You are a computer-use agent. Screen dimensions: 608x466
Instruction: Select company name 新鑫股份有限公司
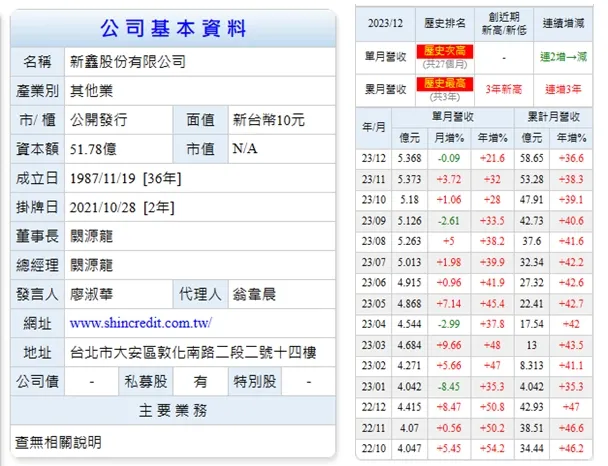pyautogui.click(x=128, y=62)
